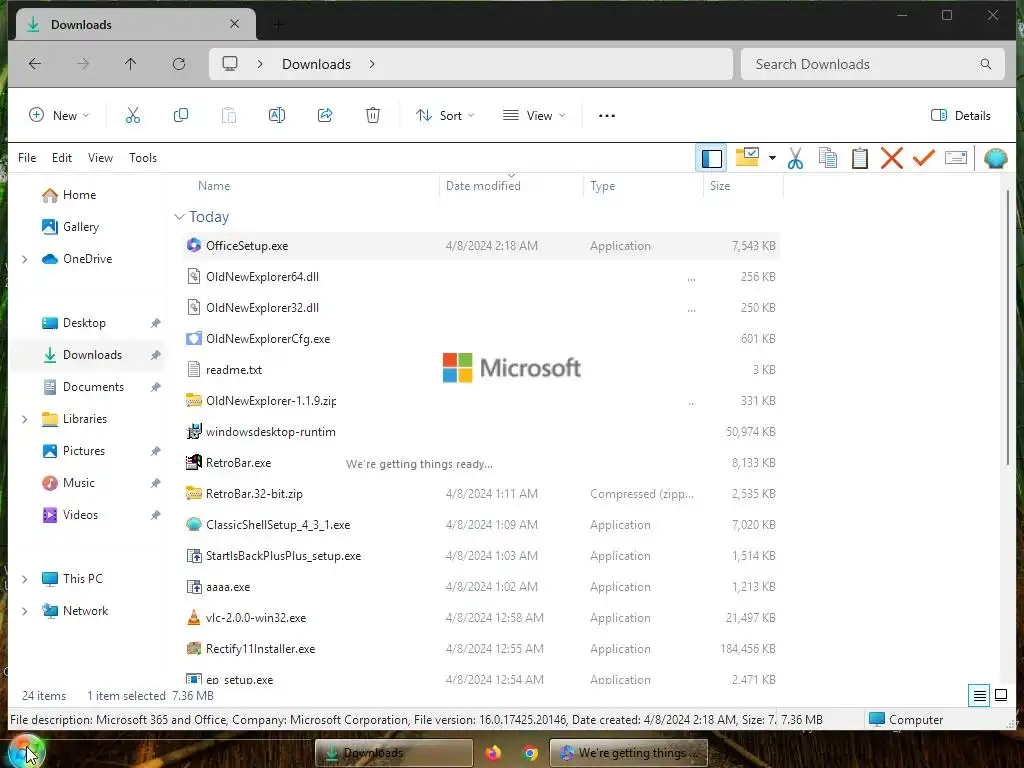Click the Back arrow button
The height and width of the screenshot is (768, 1024).
(x=35, y=64)
